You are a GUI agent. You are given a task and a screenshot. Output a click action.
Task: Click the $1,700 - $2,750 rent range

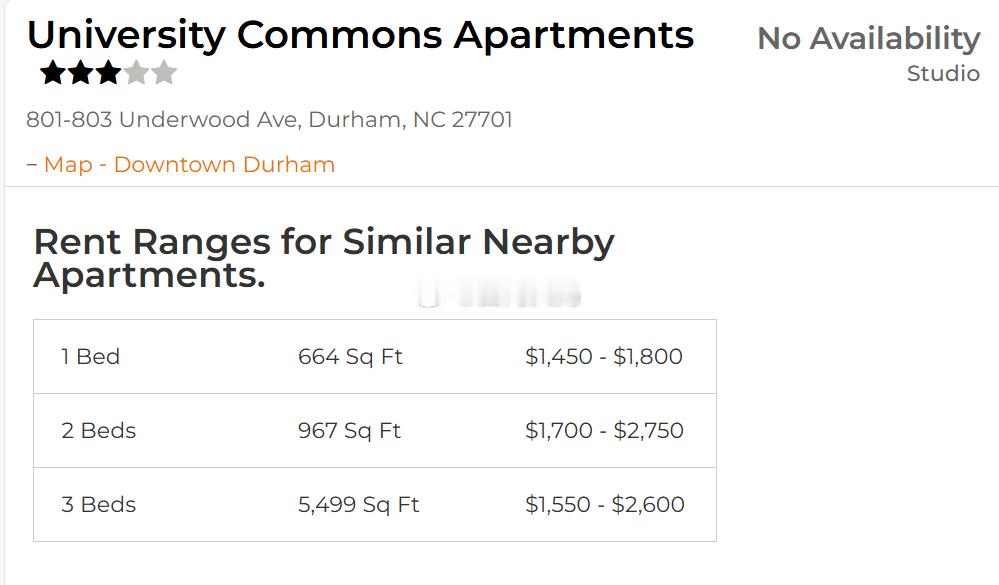[605, 431]
